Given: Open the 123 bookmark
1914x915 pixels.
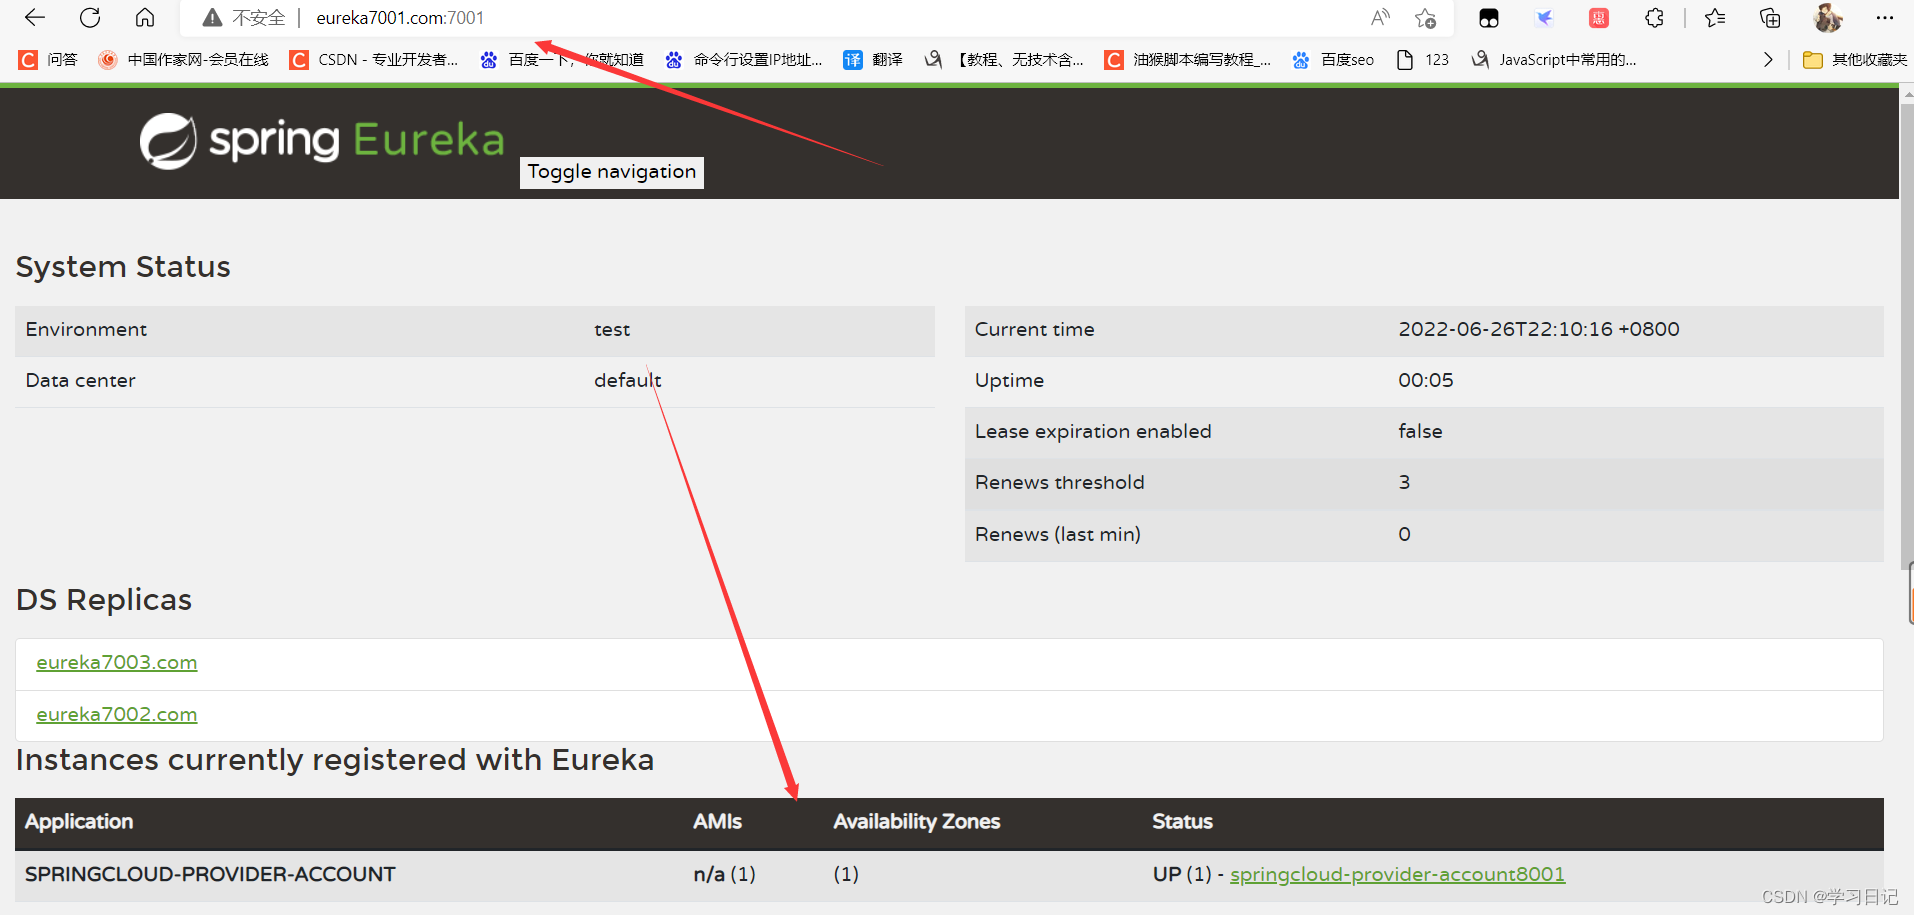Looking at the screenshot, I should coord(1423,60).
